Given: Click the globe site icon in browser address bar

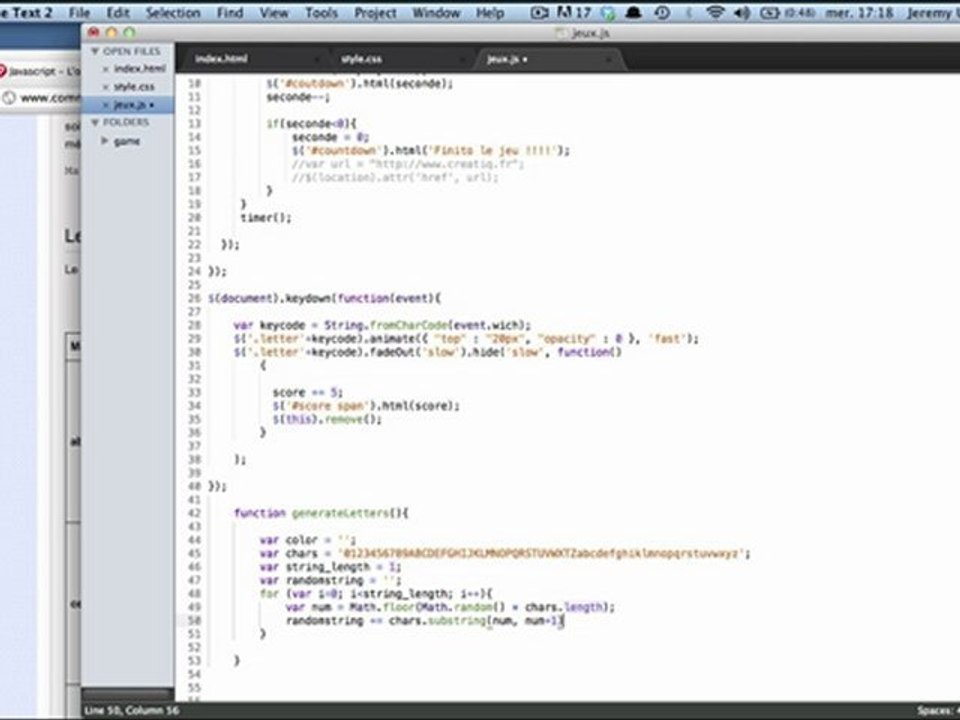Looking at the screenshot, I should point(9,98).
